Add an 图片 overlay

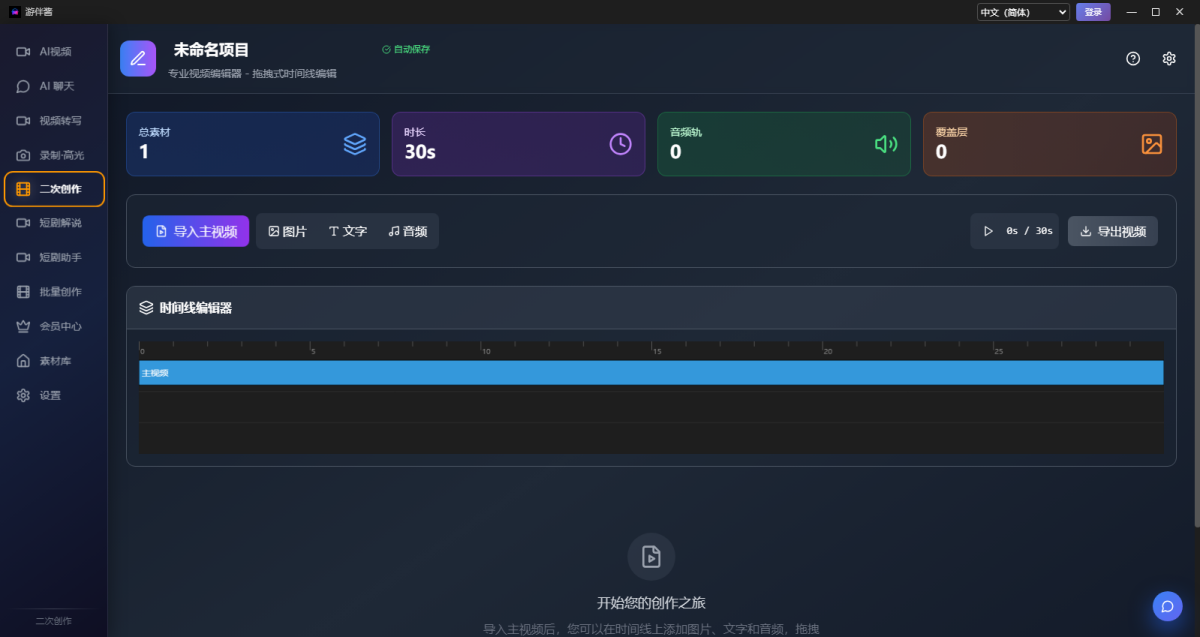tap(288, 231)
